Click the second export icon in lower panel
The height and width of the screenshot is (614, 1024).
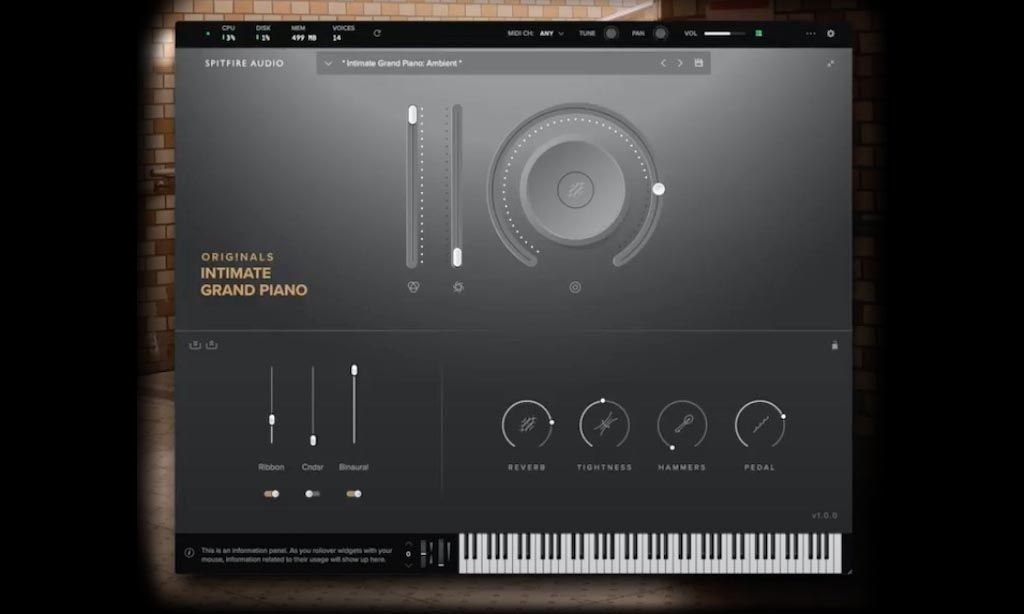212,345
